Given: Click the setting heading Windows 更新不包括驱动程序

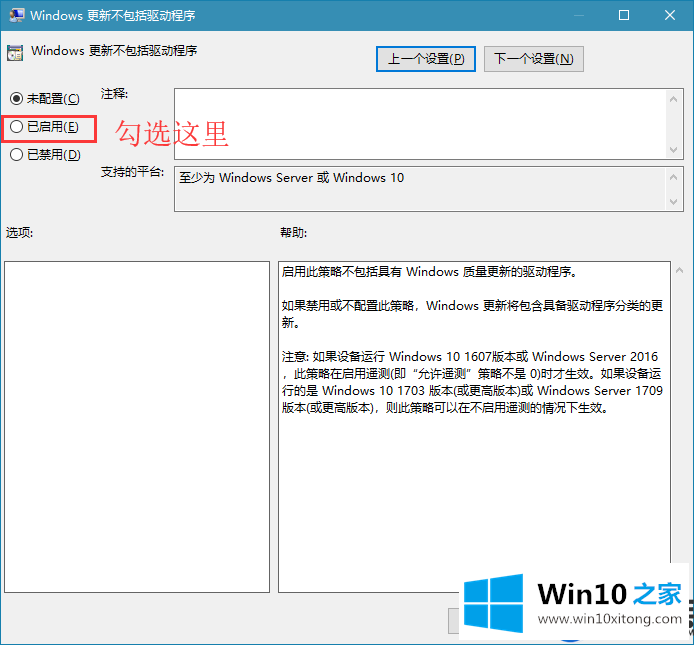Looking at the screenshot, I should coord(114,51).
